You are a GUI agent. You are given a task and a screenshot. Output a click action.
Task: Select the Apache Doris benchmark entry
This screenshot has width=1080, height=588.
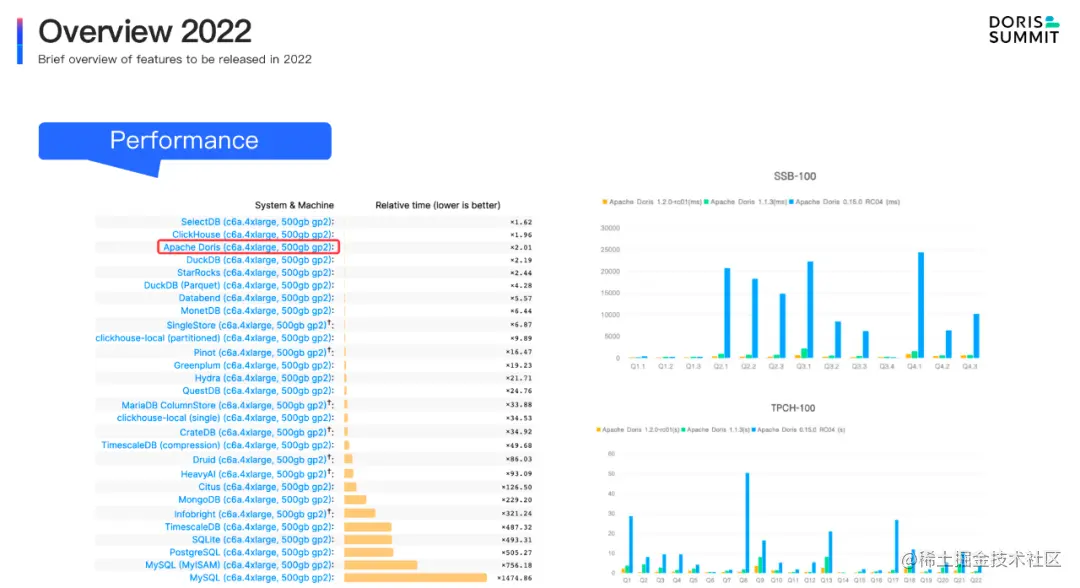tap(248, 247)
